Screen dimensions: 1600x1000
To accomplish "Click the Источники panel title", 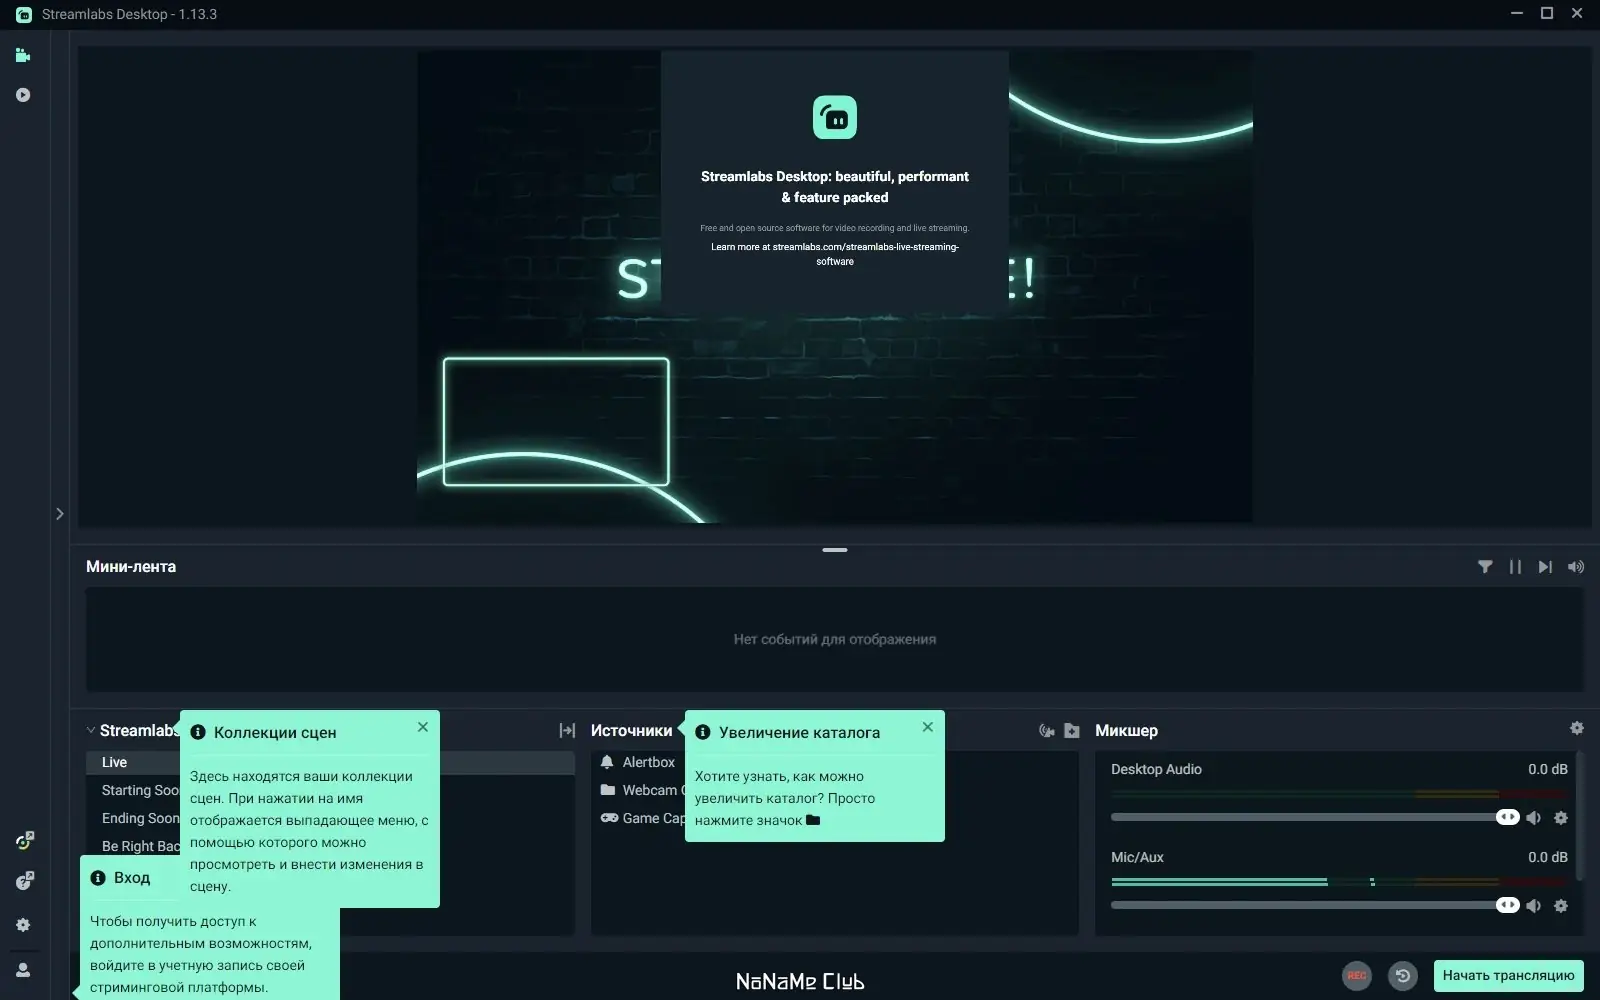I will (632, 731).
